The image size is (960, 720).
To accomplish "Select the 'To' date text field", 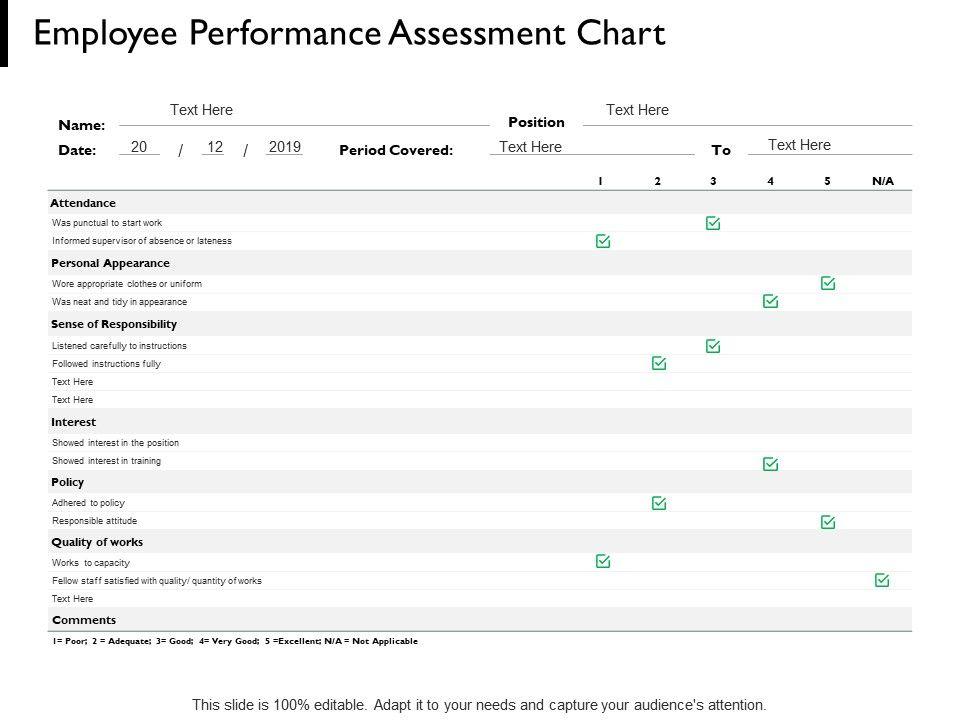I will click(x=799, y=145).
